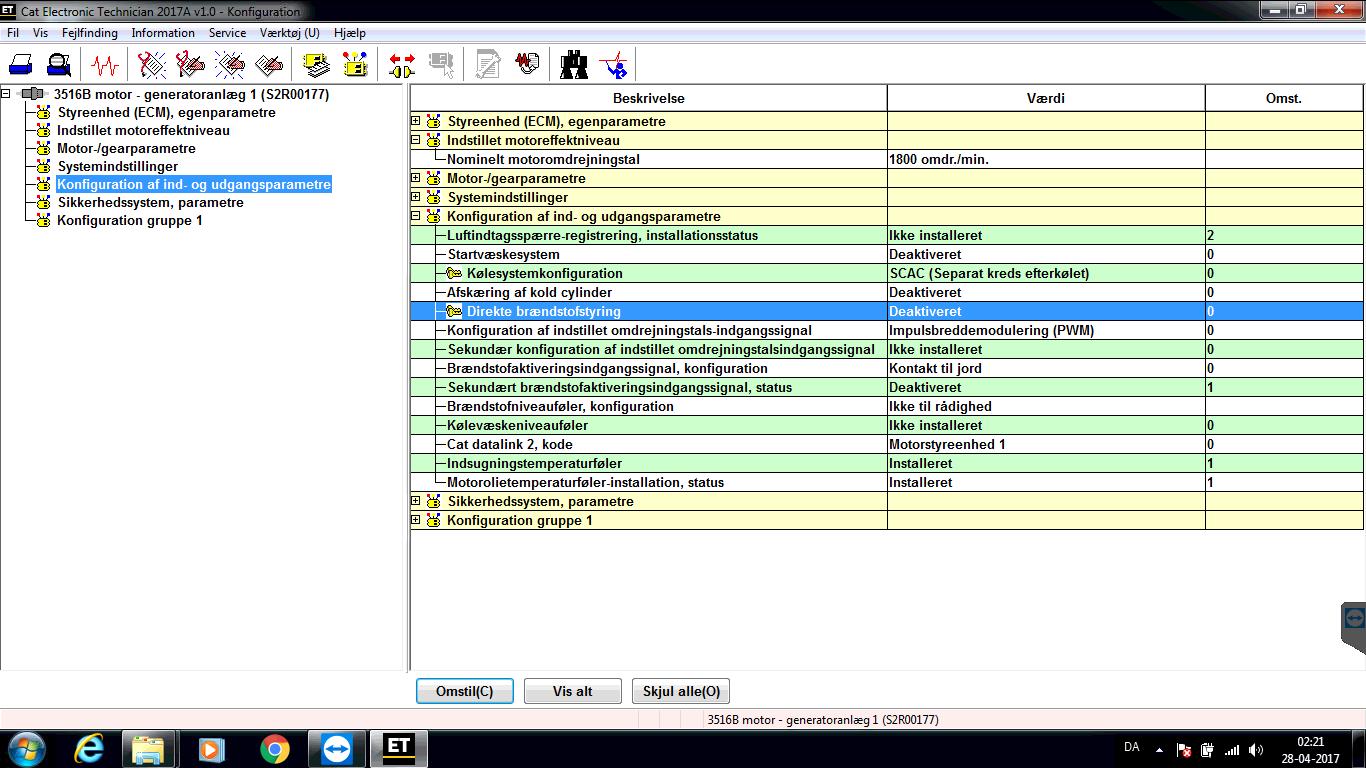
Task: Open Google Chrome from the taskbar
Action: [274, 748]
